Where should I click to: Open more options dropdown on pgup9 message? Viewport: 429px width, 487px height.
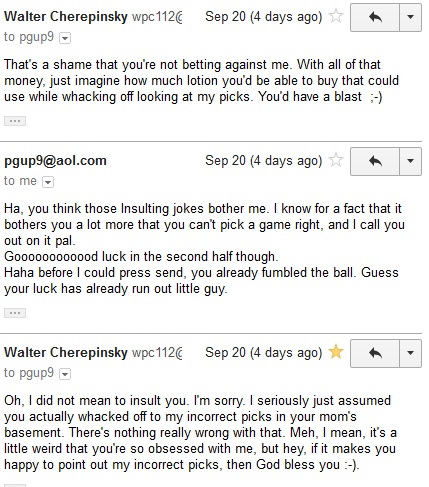[x=410, y=161]
